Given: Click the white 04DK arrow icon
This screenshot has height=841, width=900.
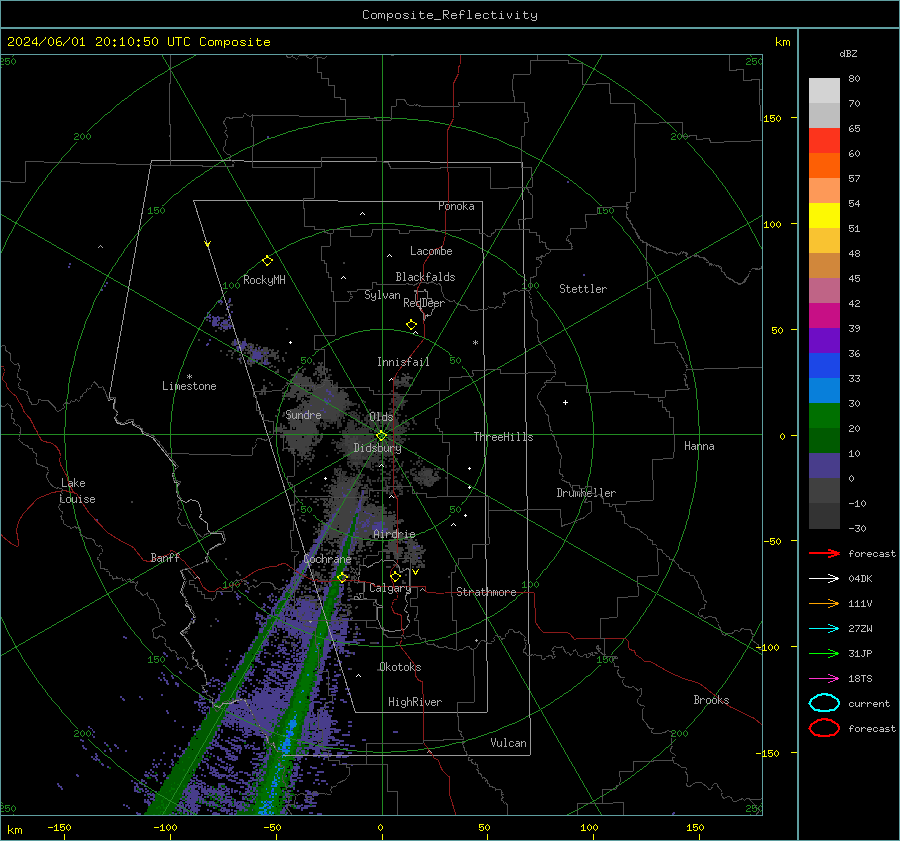Looking at the screenshot, I should tap(824, 579).
